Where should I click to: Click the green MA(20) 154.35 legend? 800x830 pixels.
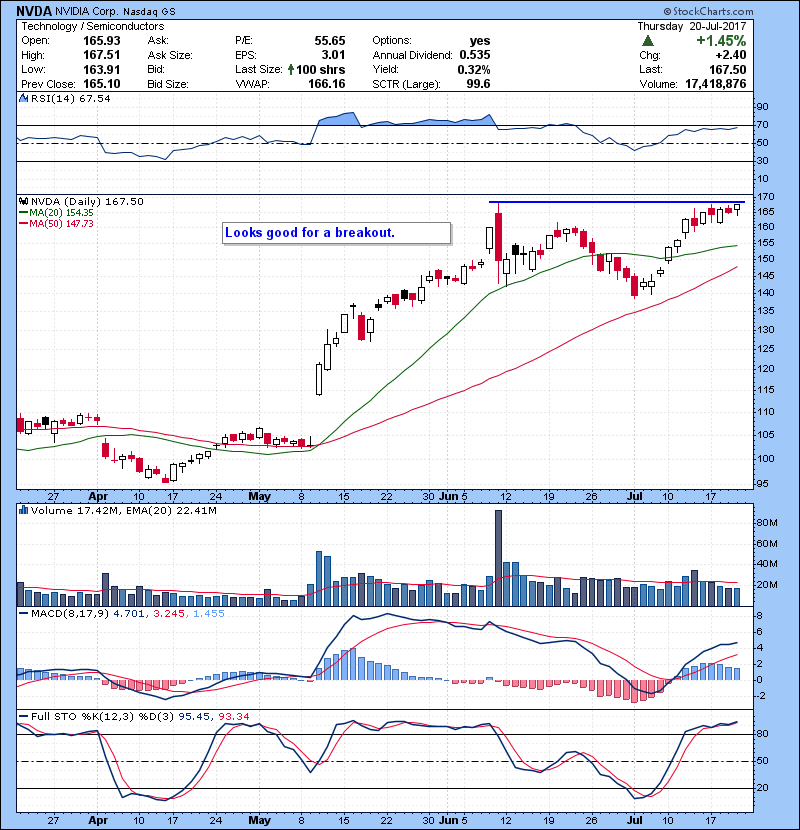[x=56, y=212]
